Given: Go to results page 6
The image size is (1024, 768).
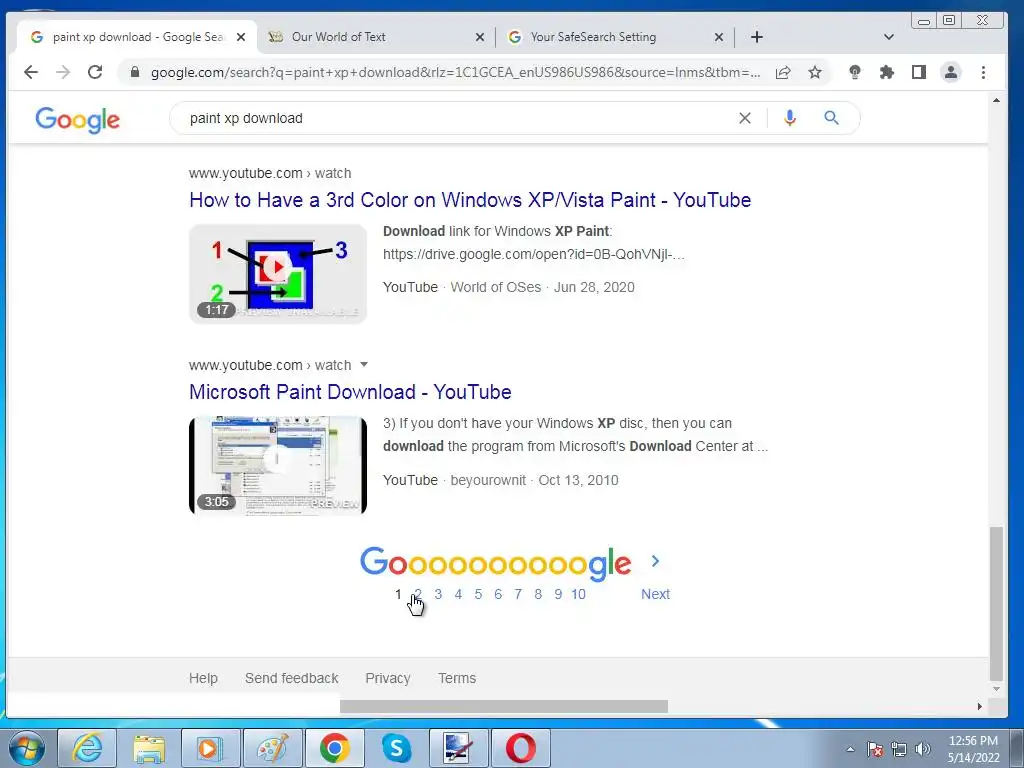Looking at the screenshot, I should click(498, 594).
